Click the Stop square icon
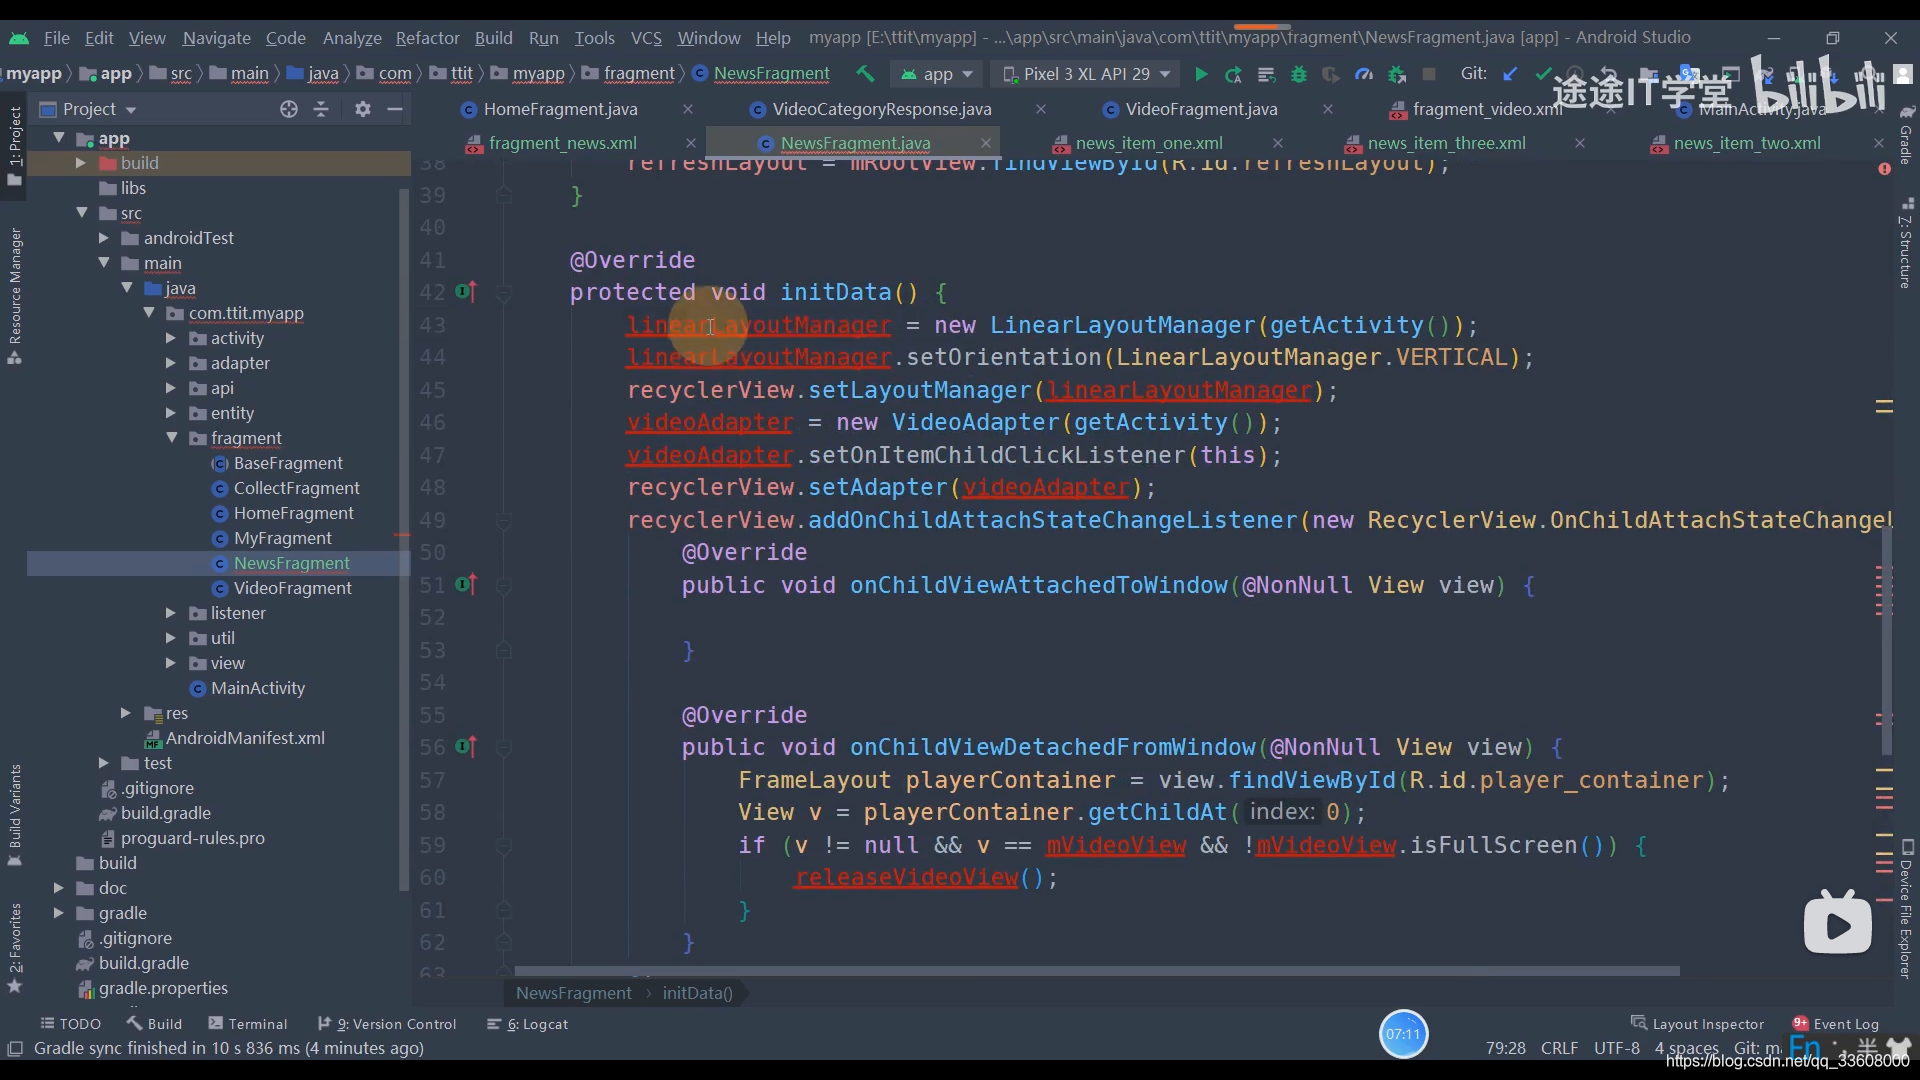This screenshot has height=1080, width=1920. [1429, 74]
